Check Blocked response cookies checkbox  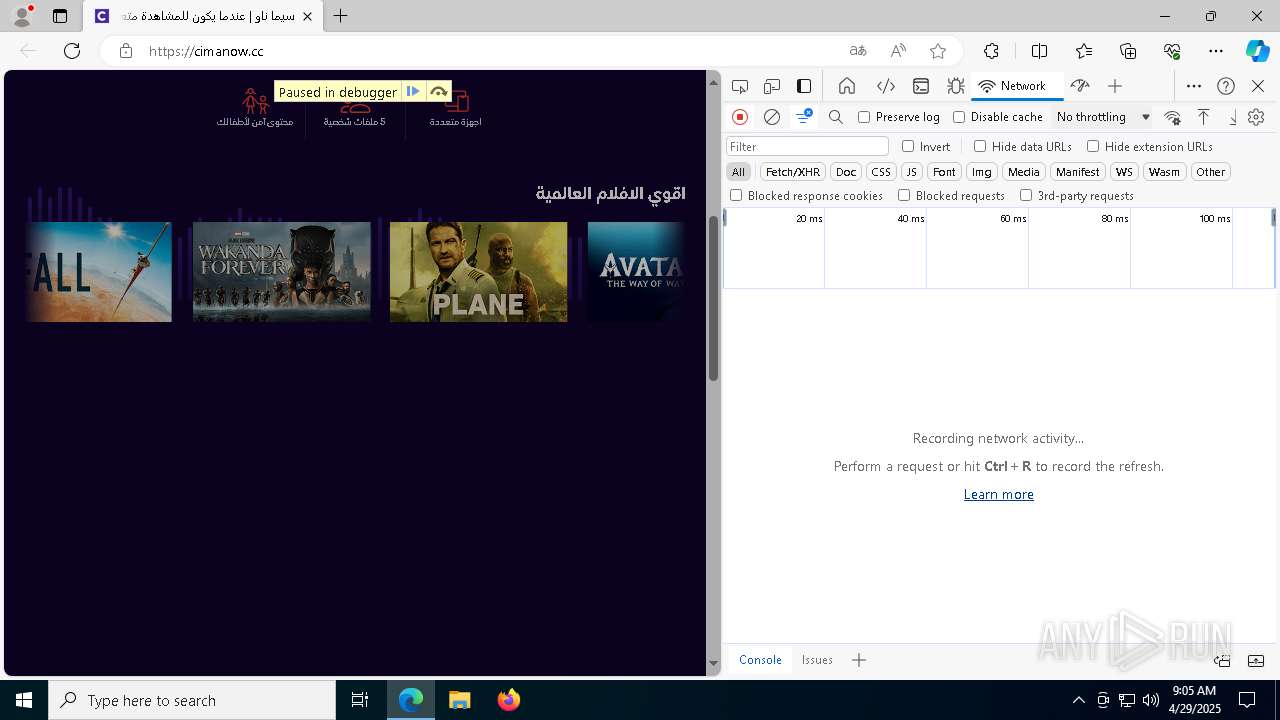[736, 196]
